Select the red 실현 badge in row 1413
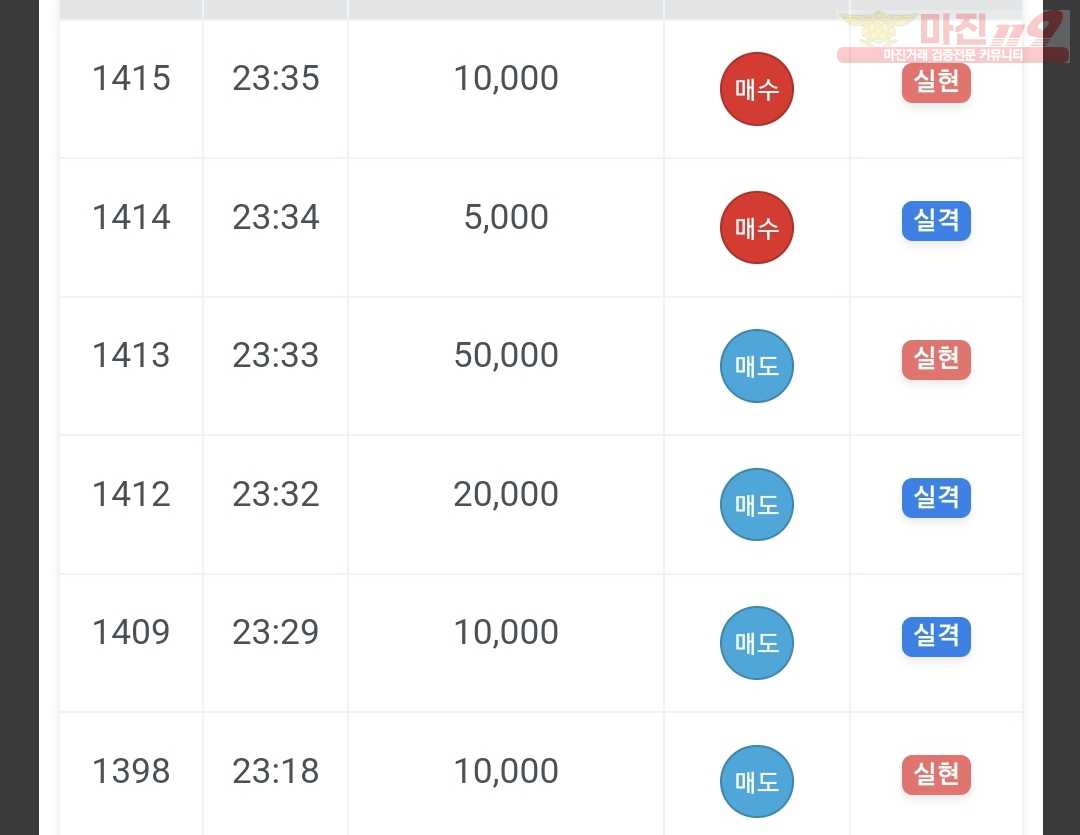 [x=936, y=360]
